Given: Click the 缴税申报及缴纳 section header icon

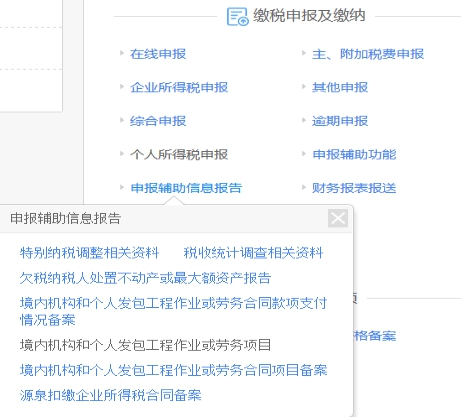Looking at the screenshot, I should click(x=237, y=16).
